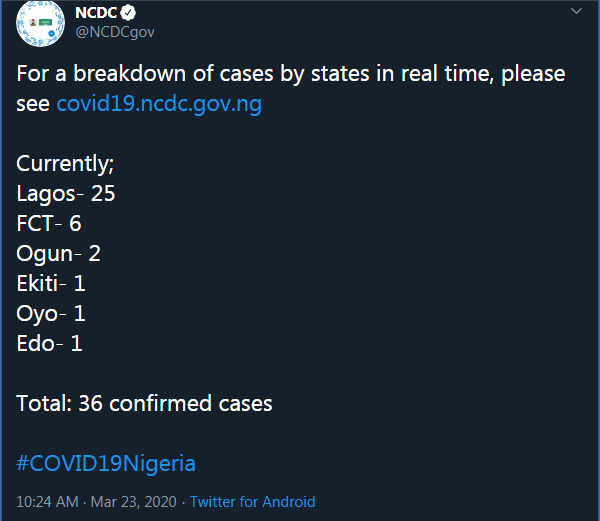Open the NCDC display name link
Image resolution: width=600 pixels, height=521 pixels.
coord(96,13)
